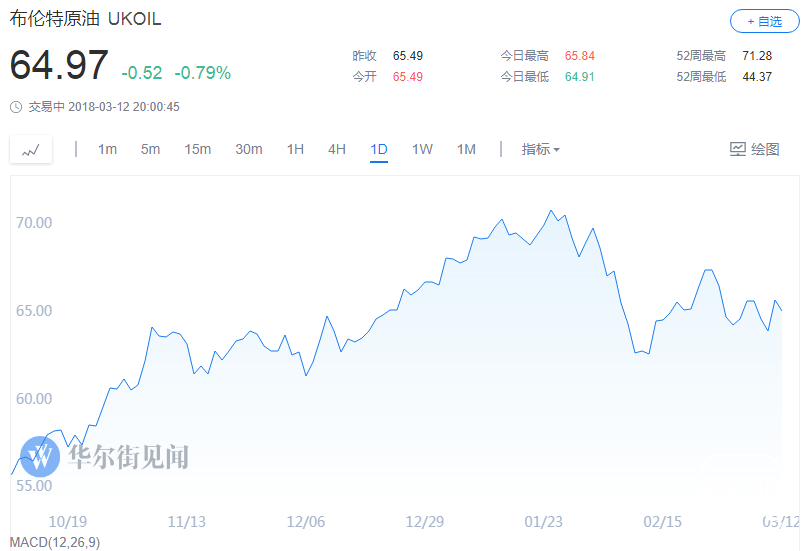Click the 01/23 date marker on axis
Image resolution: width=801 pixels, height=551 pixels.
click(x=544, y=521)
